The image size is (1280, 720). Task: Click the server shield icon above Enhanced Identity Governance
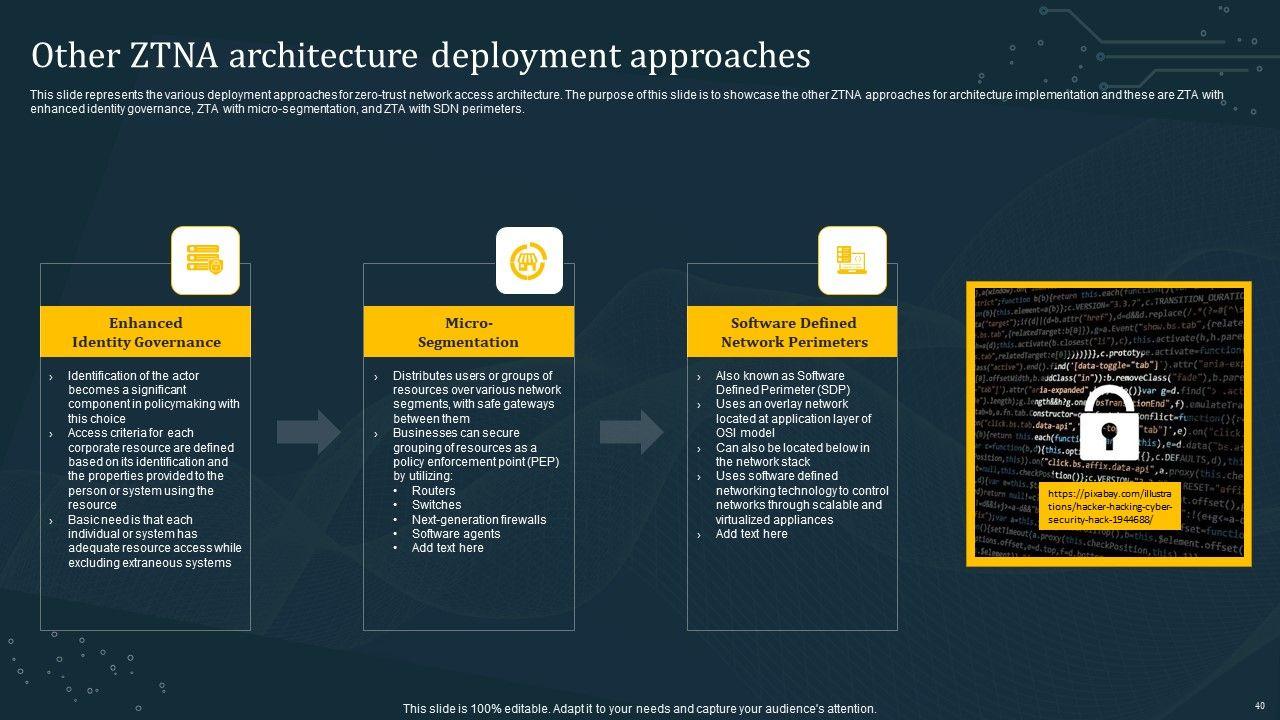point(205,260)
